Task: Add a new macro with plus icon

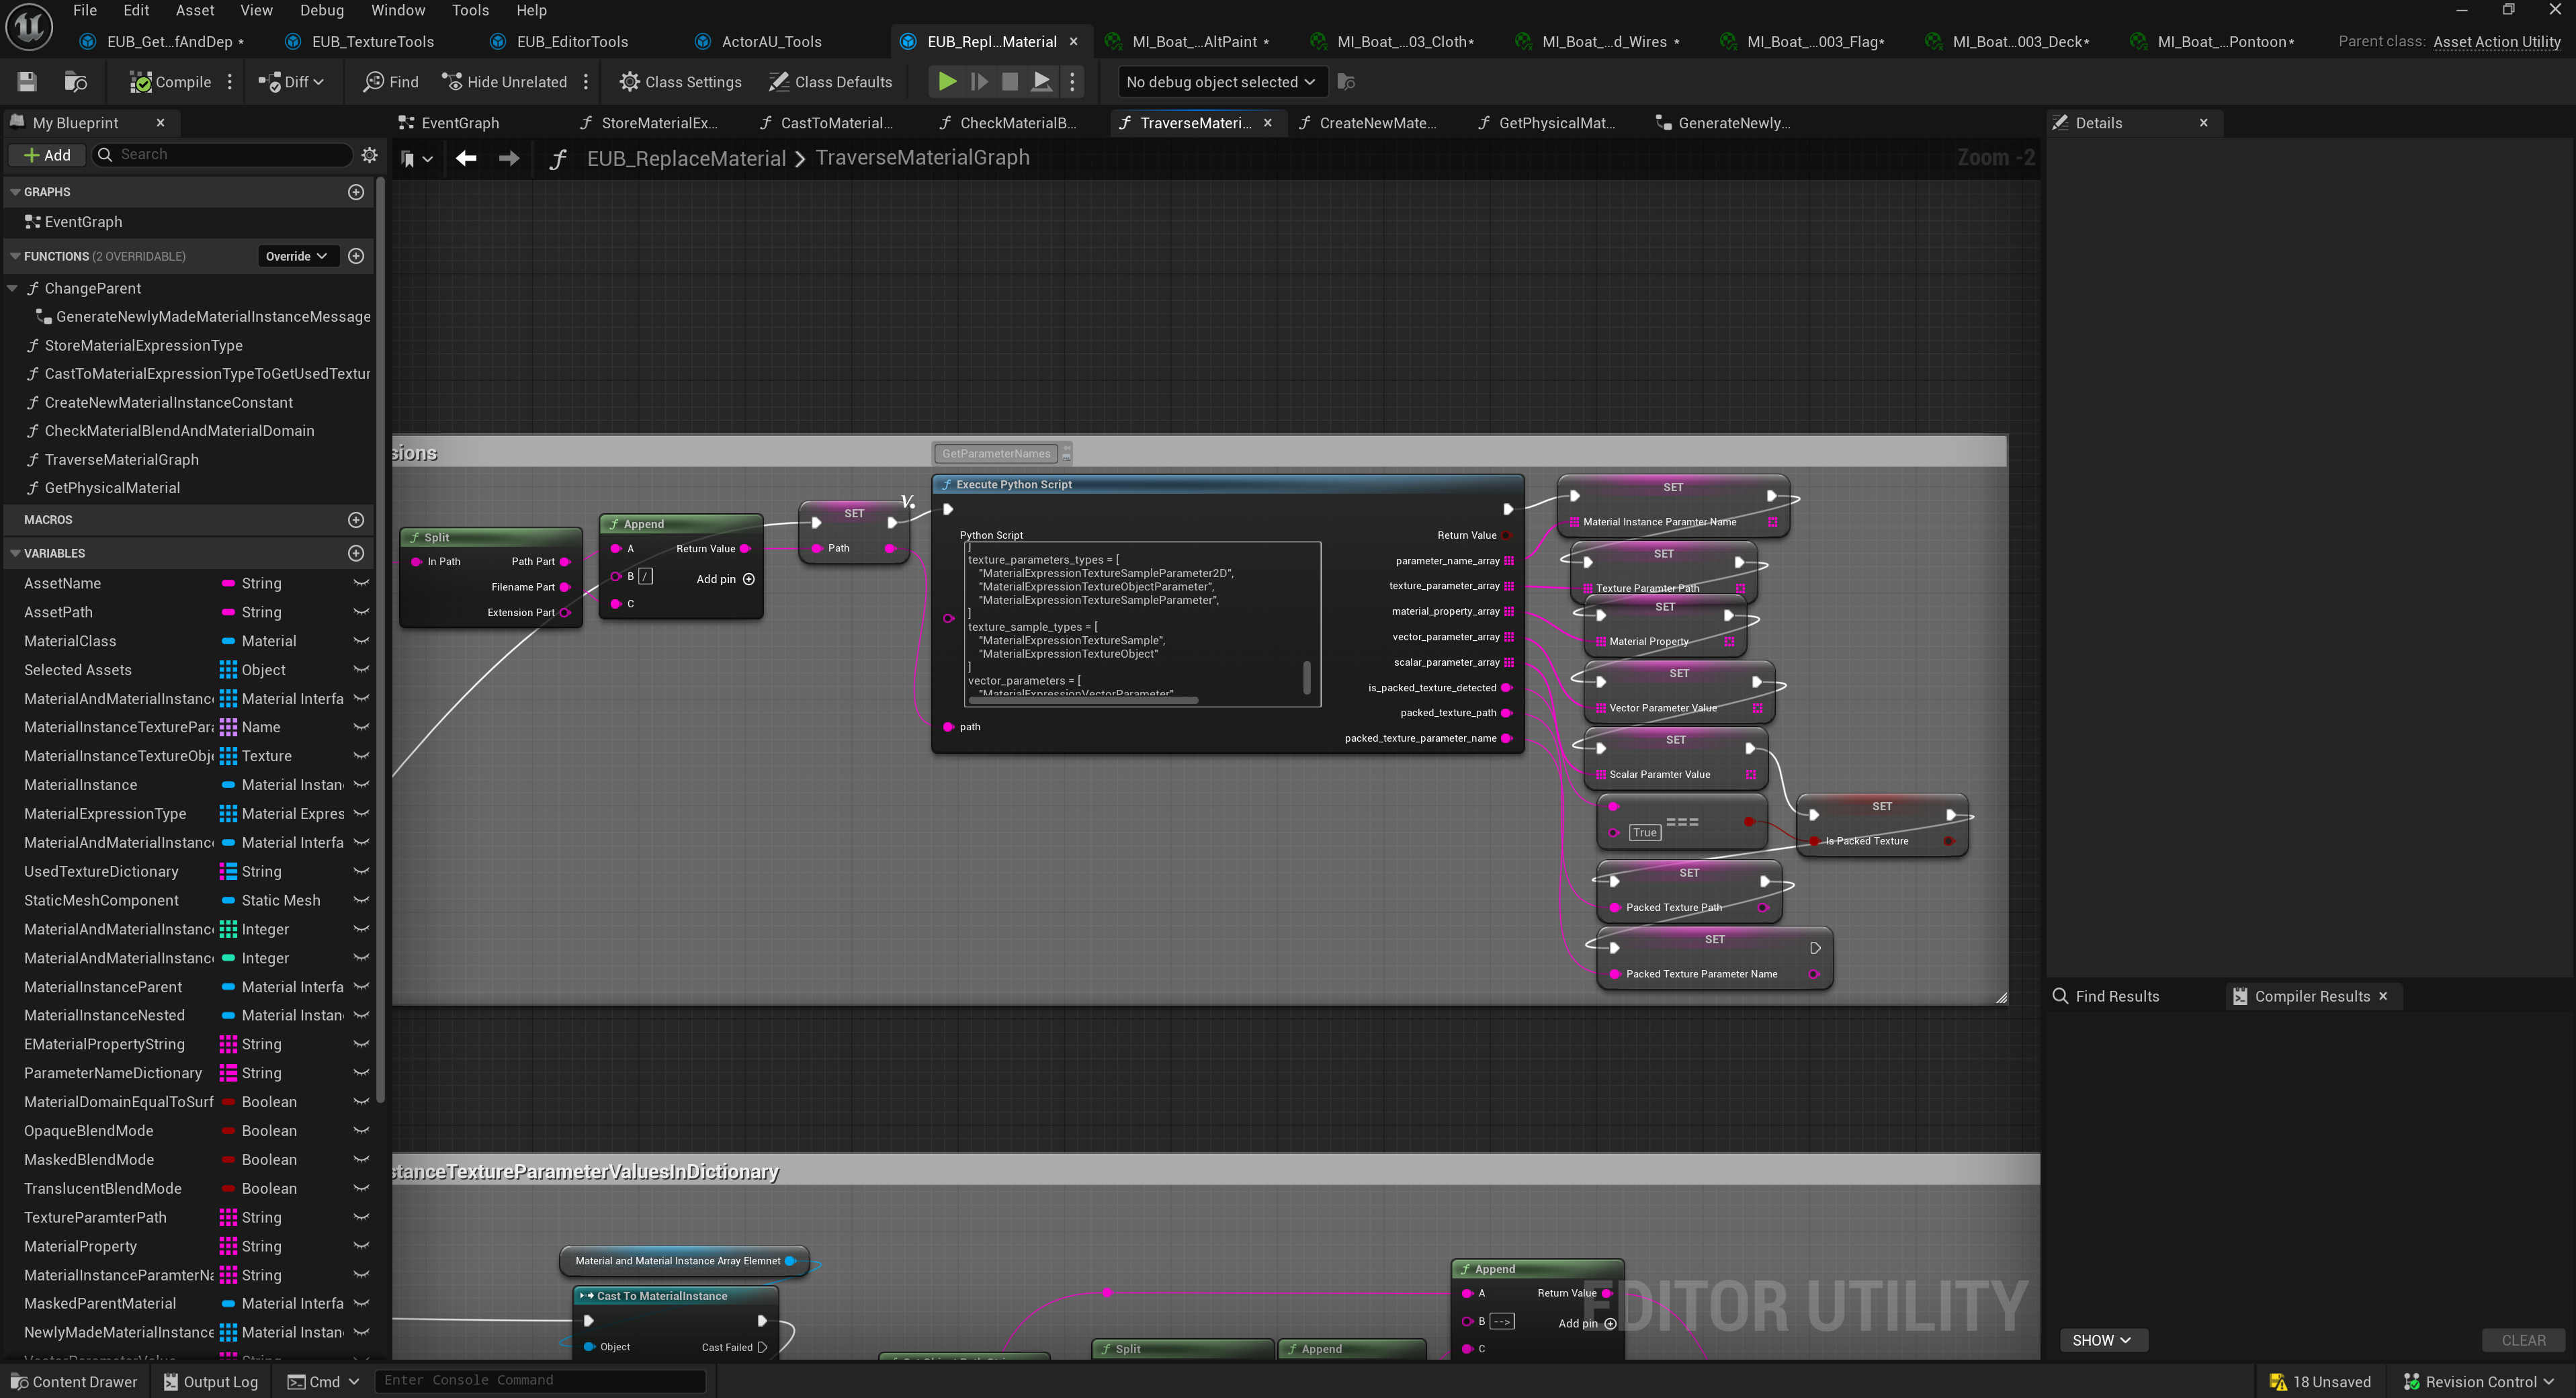Action: pyautogui.click(x=356, y=520)
